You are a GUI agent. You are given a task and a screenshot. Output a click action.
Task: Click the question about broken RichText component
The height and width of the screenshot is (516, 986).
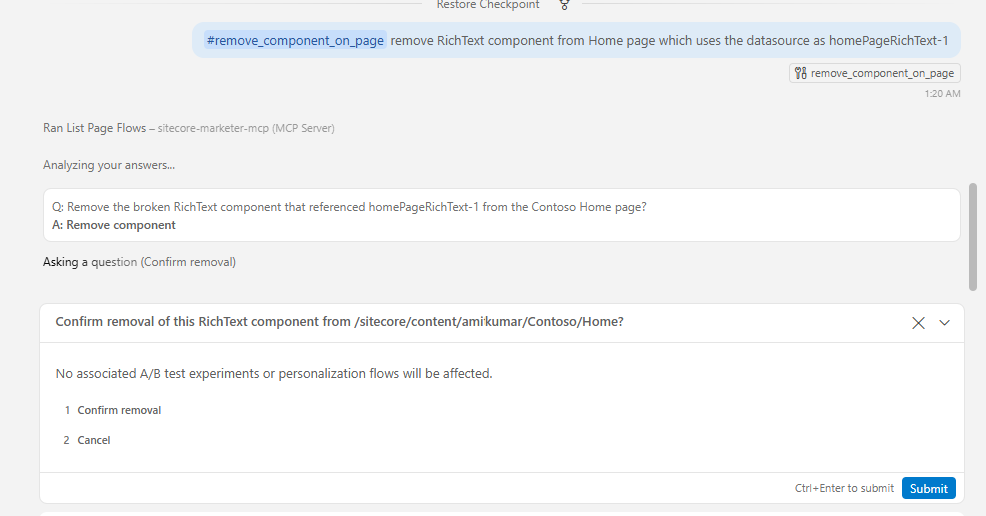coord(349,207)
